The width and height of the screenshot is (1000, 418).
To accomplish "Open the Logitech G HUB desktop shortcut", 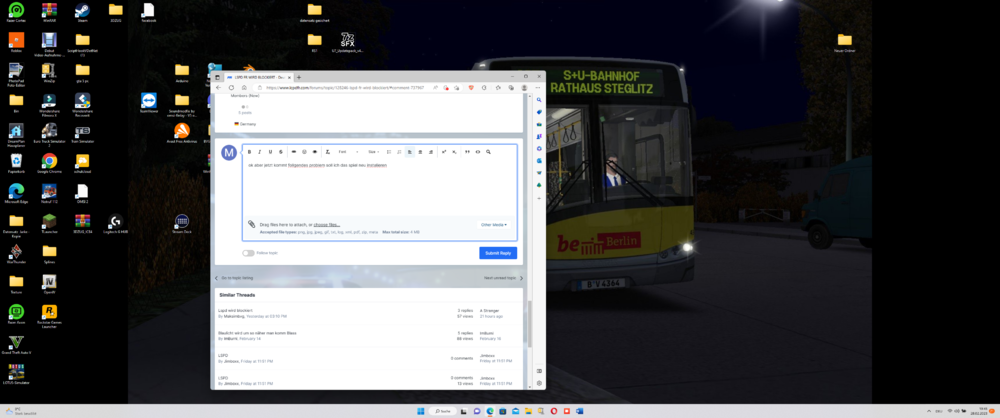I will (x=115, y=224).
